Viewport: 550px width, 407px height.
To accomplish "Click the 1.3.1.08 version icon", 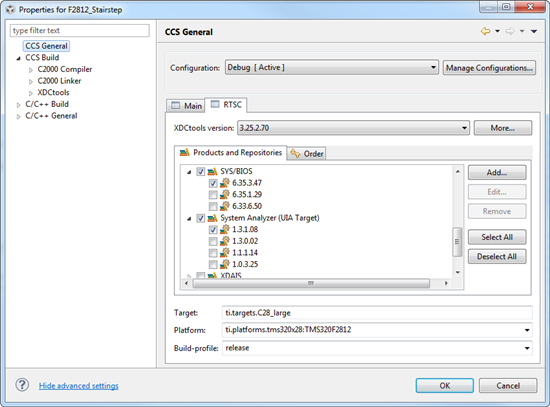I will coord(224,229).
